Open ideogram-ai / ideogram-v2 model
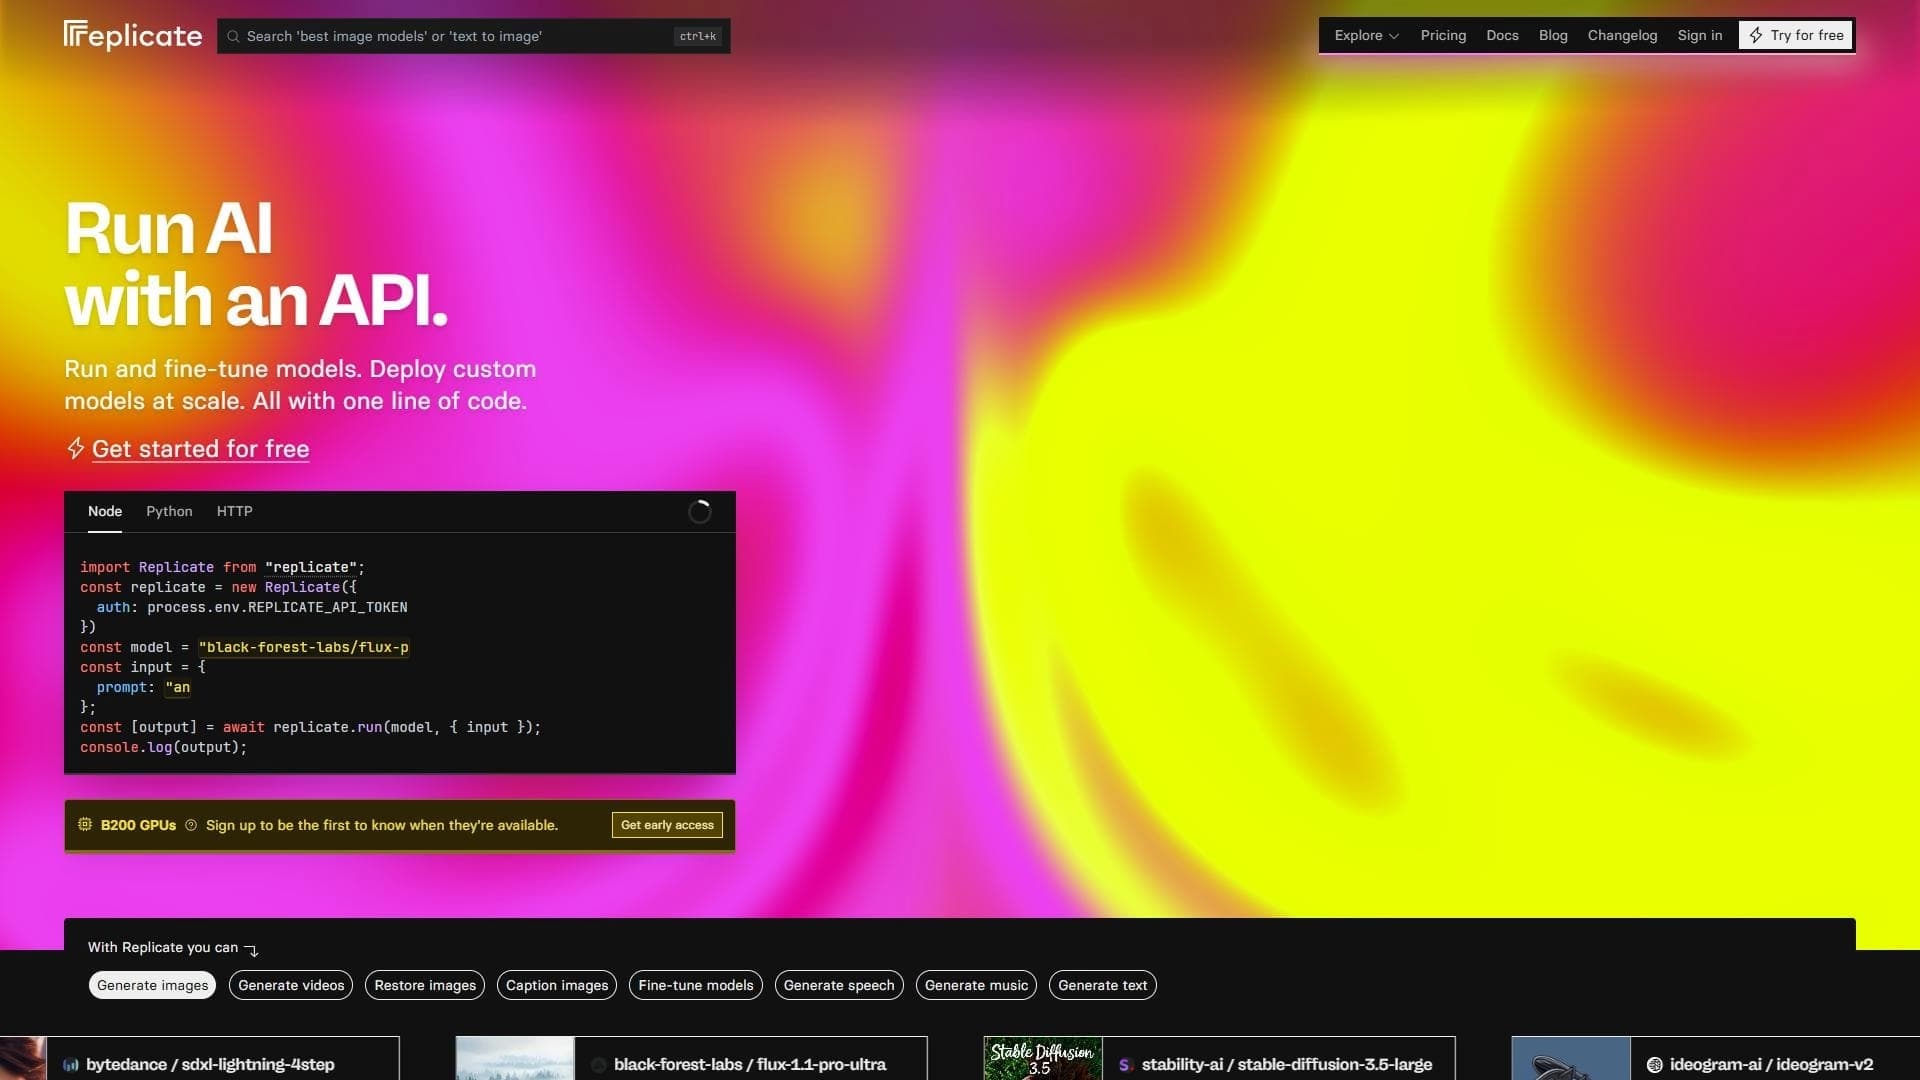1920x1080 pixels. (x=1771, y=1065)
